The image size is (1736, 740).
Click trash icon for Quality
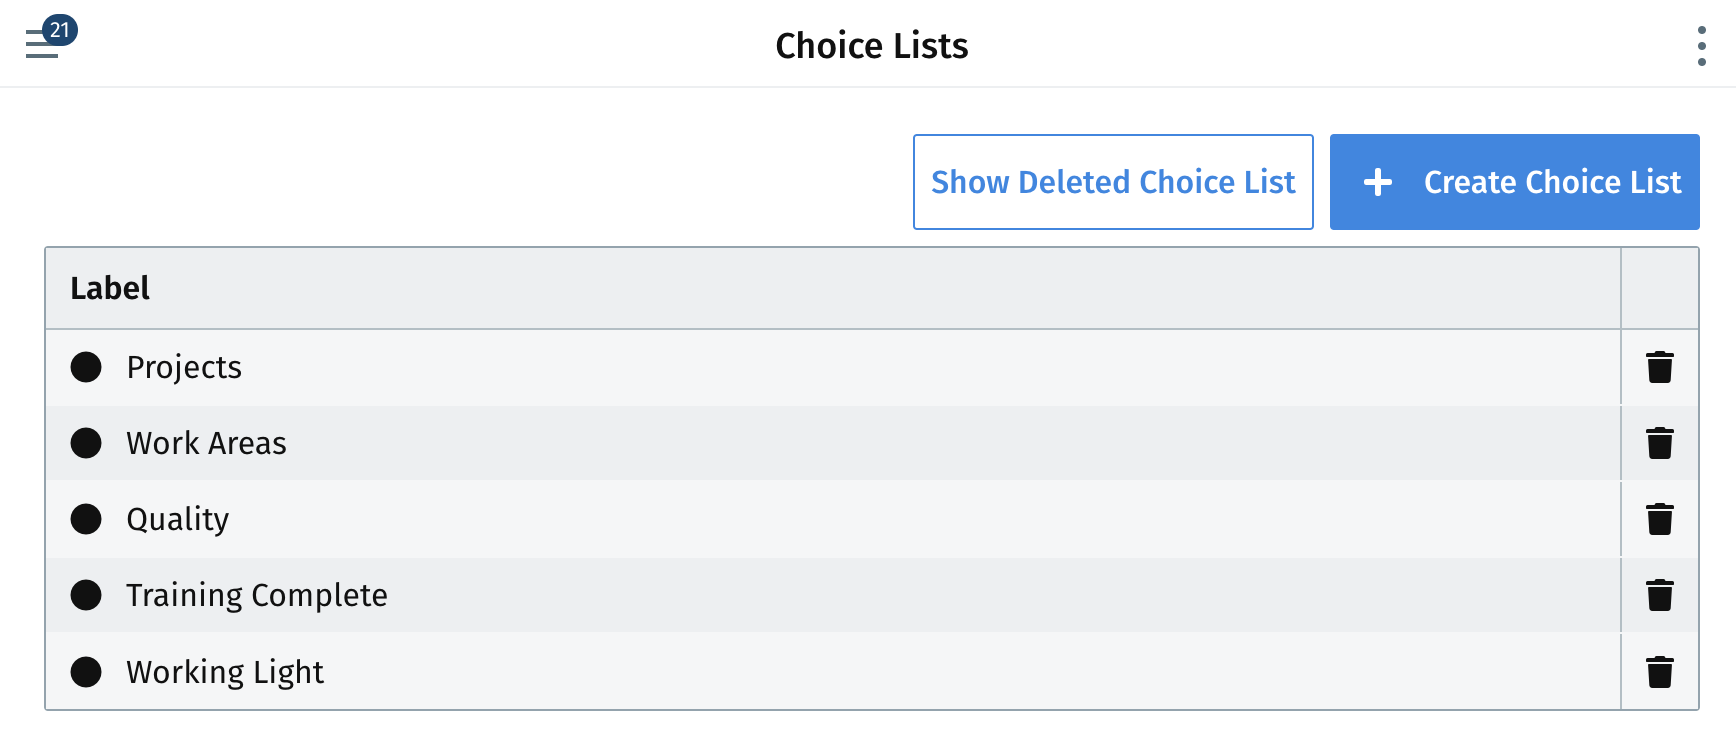pos(1660,519)
